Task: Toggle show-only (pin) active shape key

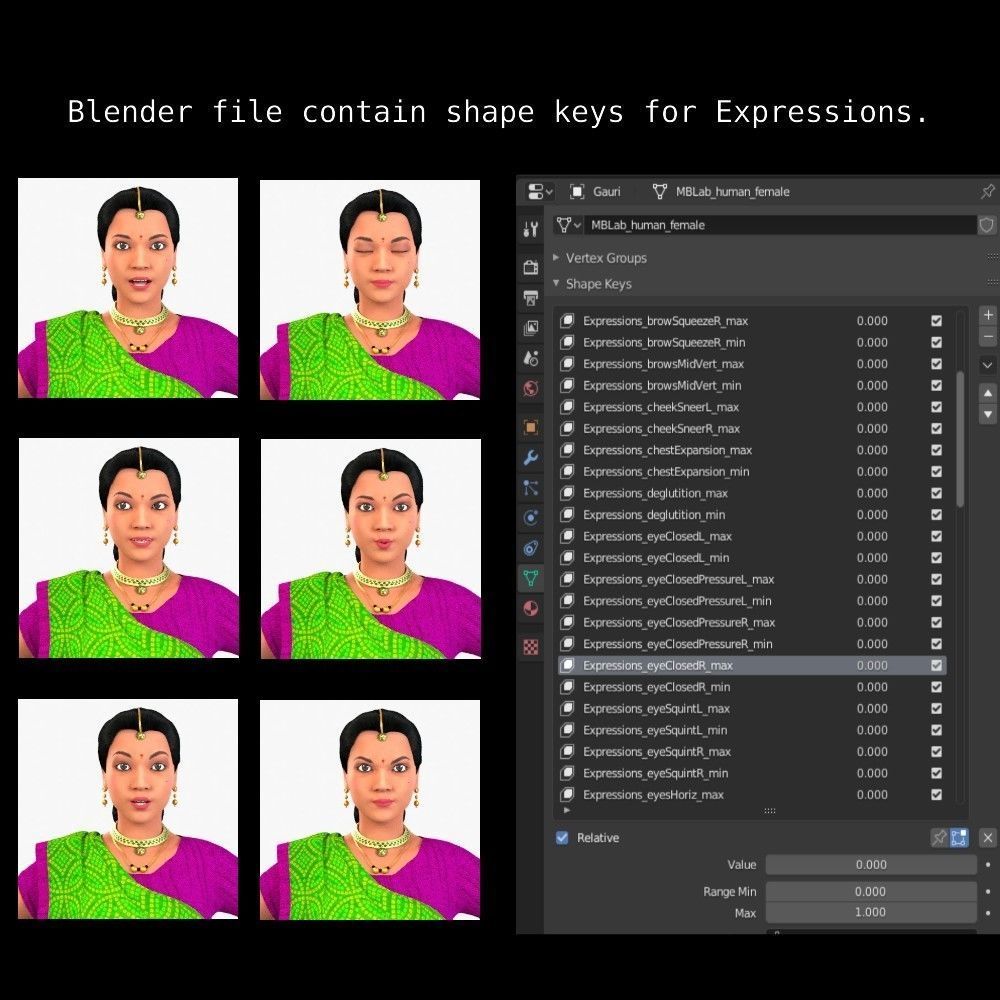Action: 939,838
